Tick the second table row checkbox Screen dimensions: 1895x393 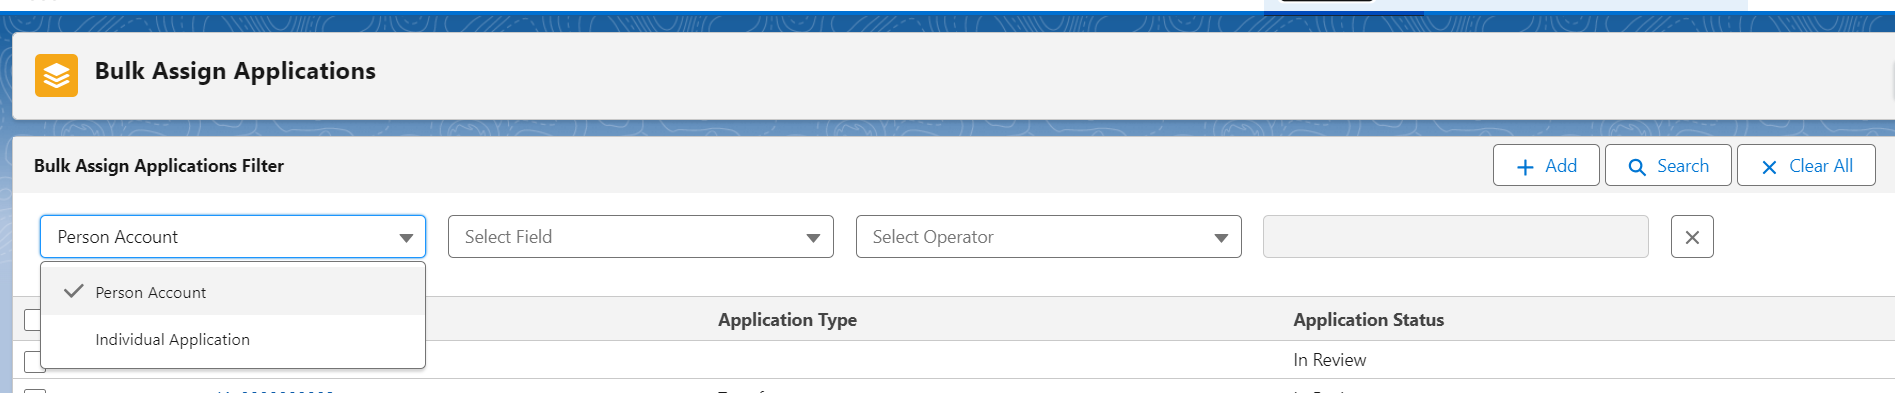point(34,390)
